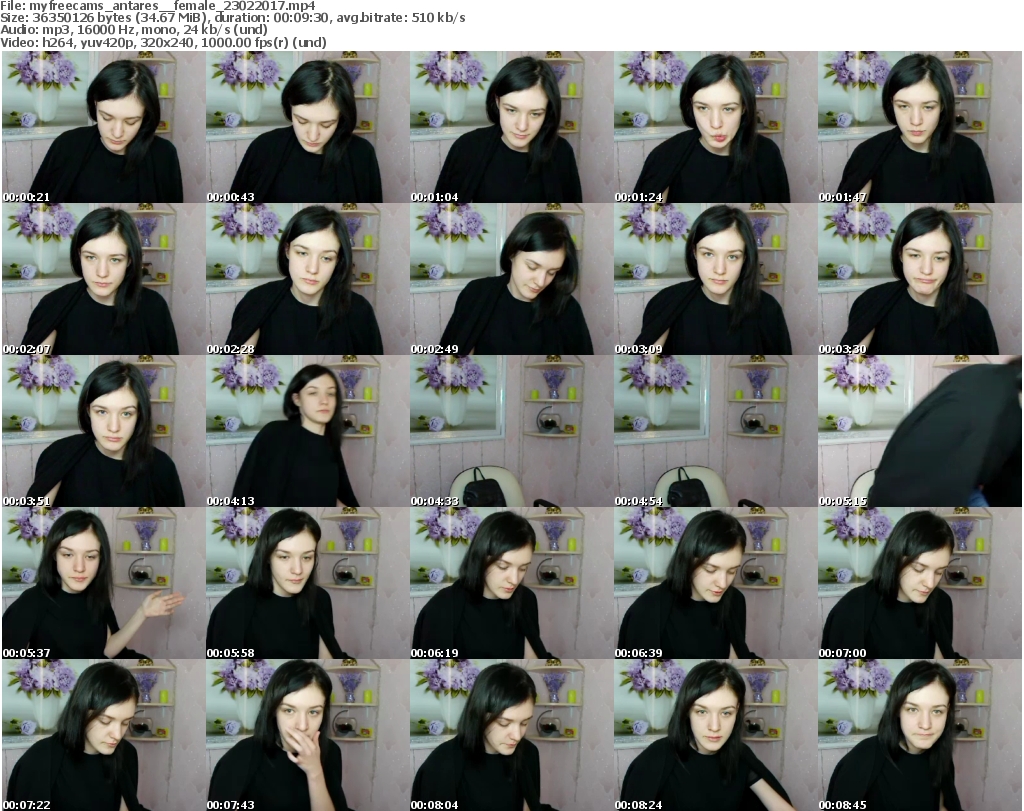
Task: Click the 00:05:37 thumbnail
Action: point(103,584)
